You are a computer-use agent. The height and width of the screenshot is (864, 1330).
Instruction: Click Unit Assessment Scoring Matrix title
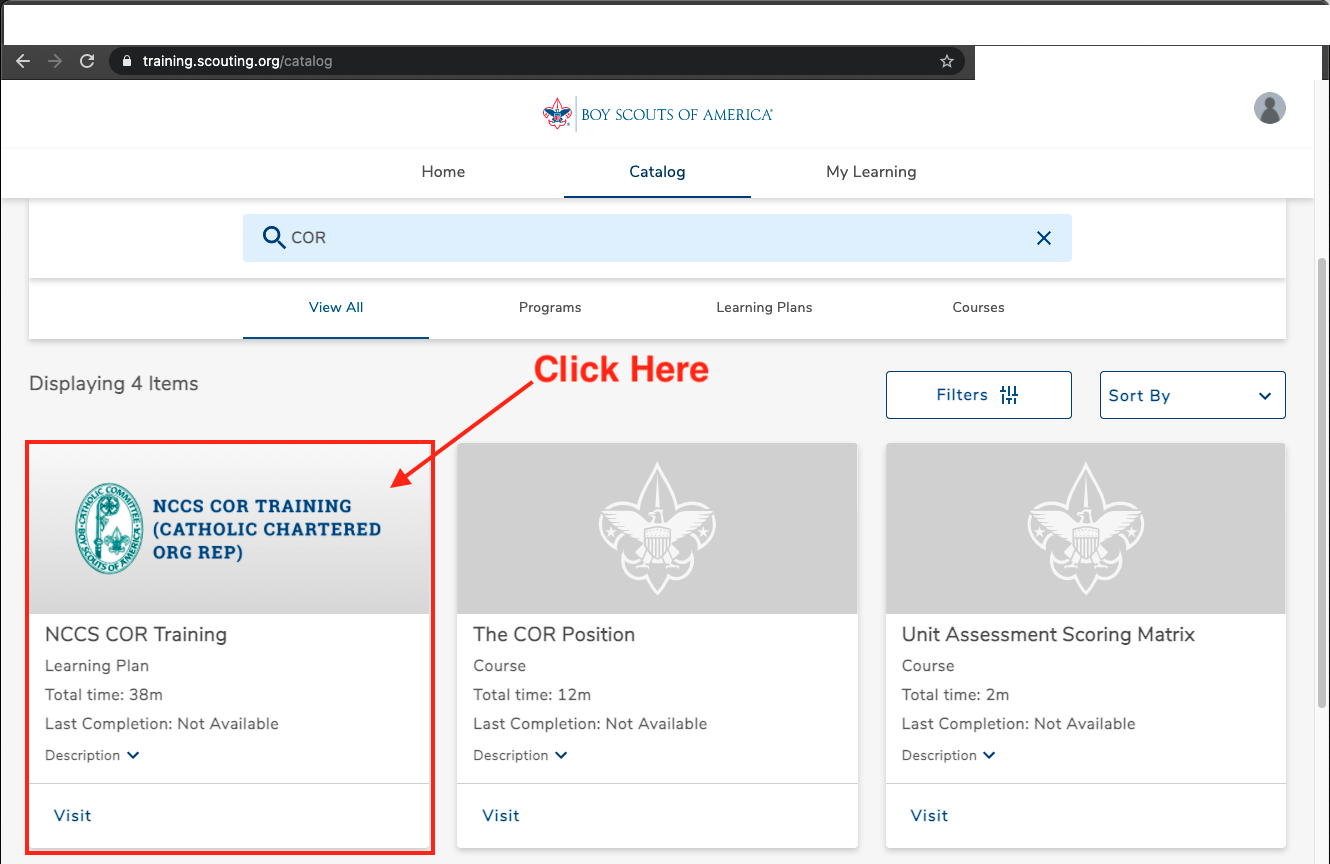(1048, 635)
